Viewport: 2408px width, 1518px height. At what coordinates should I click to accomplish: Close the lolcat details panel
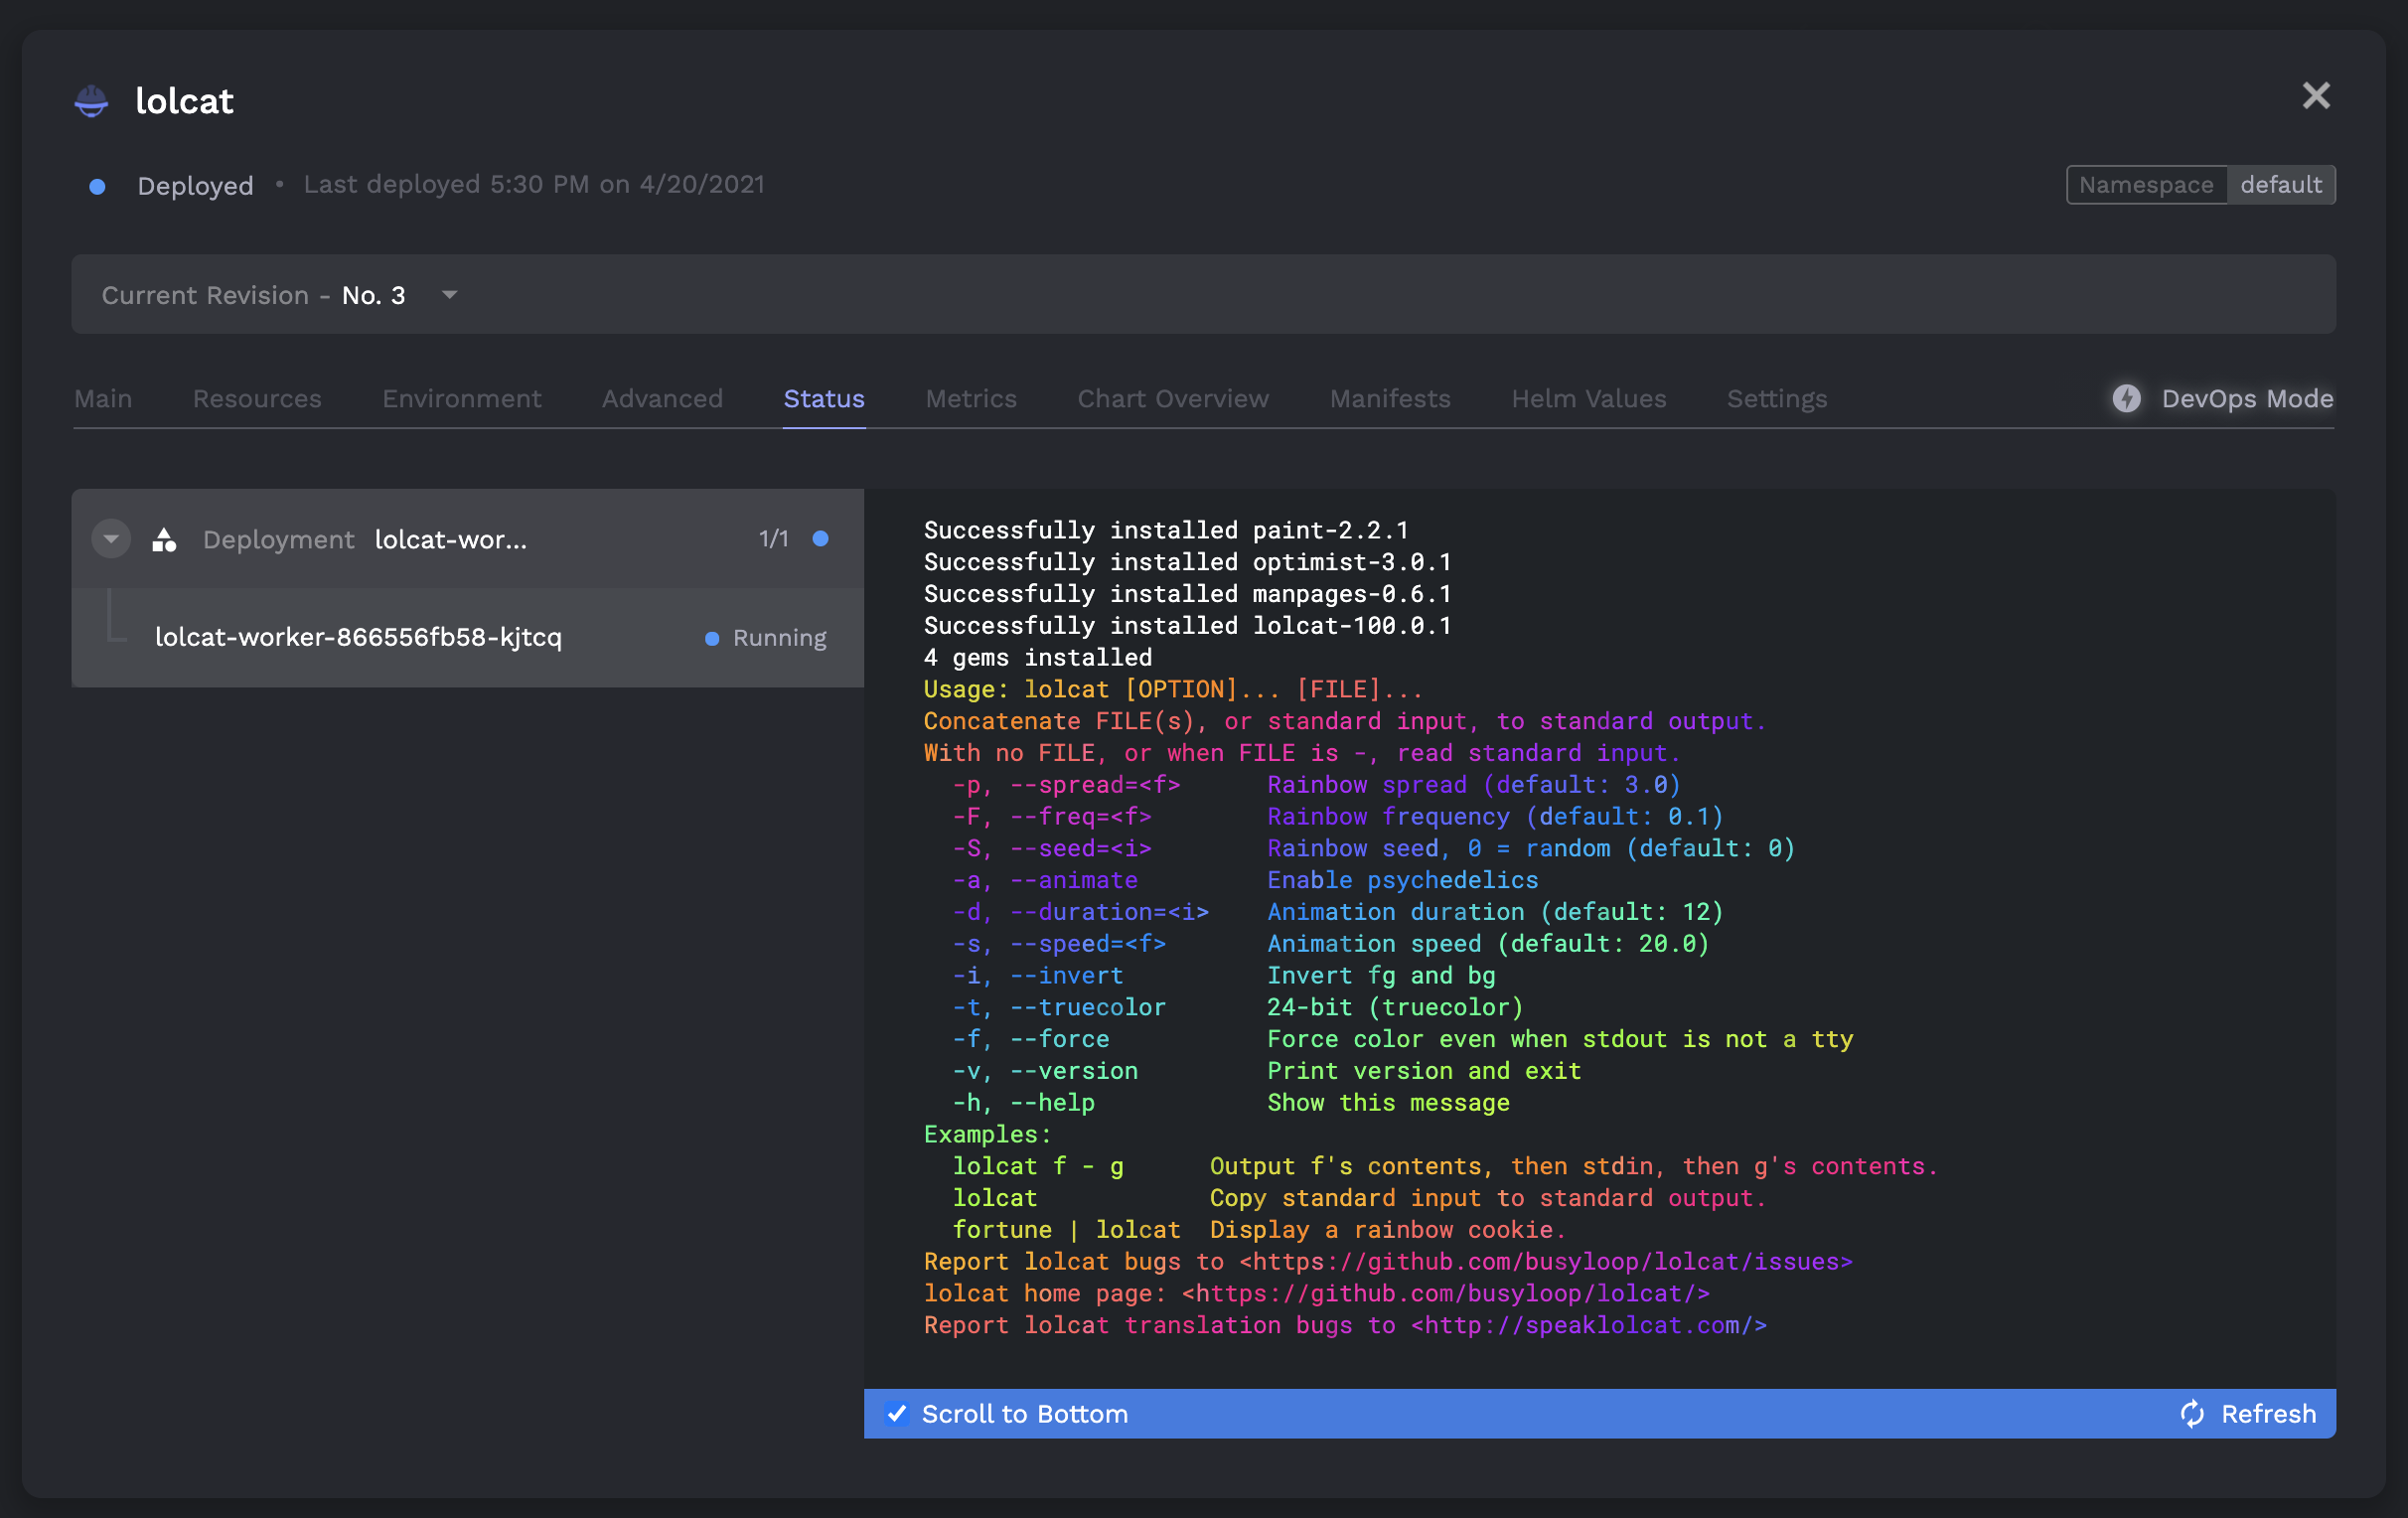click(2315, 96)
